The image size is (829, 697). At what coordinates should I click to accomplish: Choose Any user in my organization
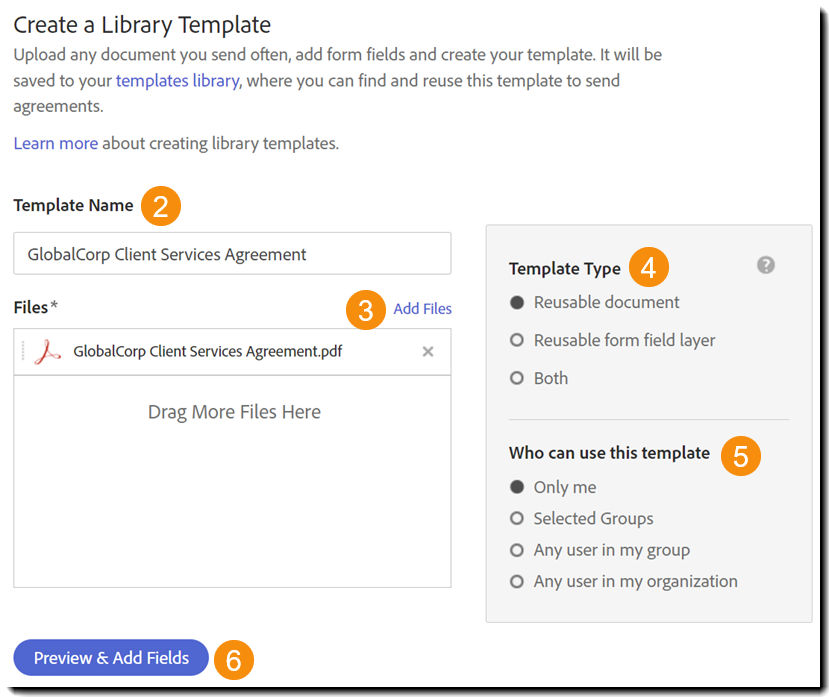[517, 581]
